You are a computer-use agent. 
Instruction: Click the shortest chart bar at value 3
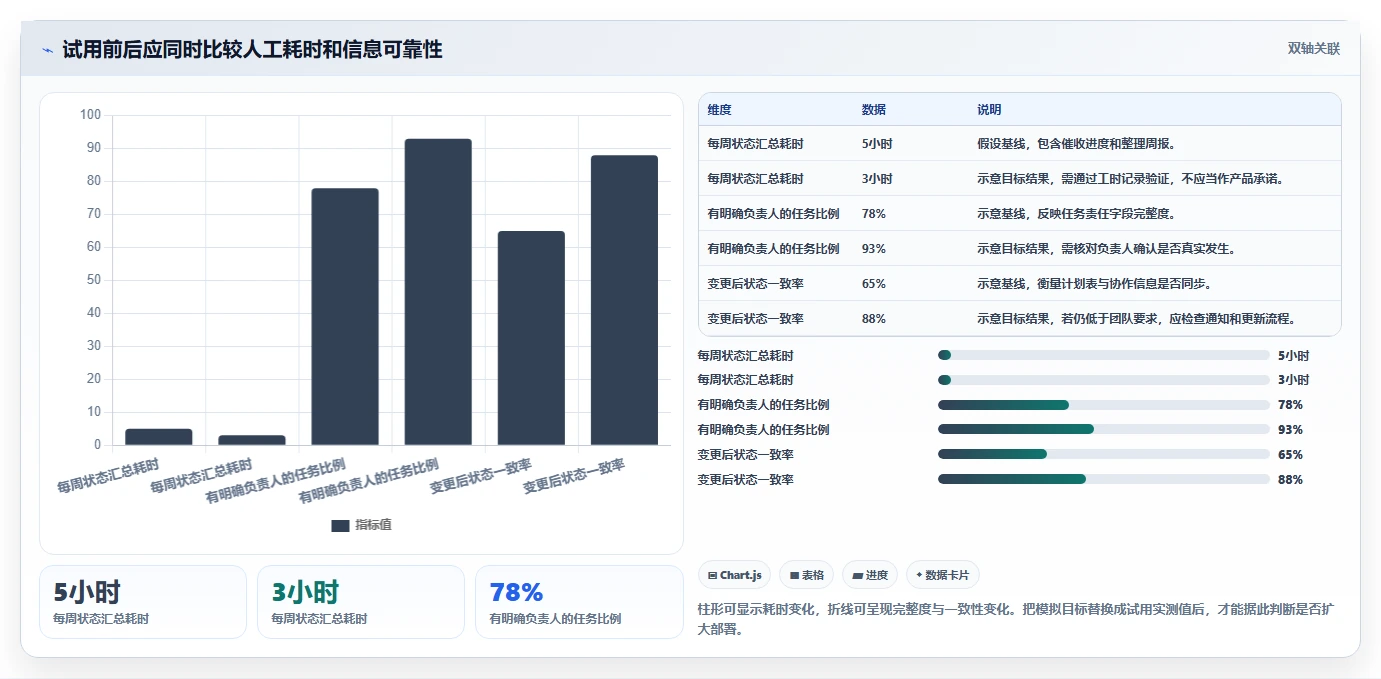[x=252, y=440]
